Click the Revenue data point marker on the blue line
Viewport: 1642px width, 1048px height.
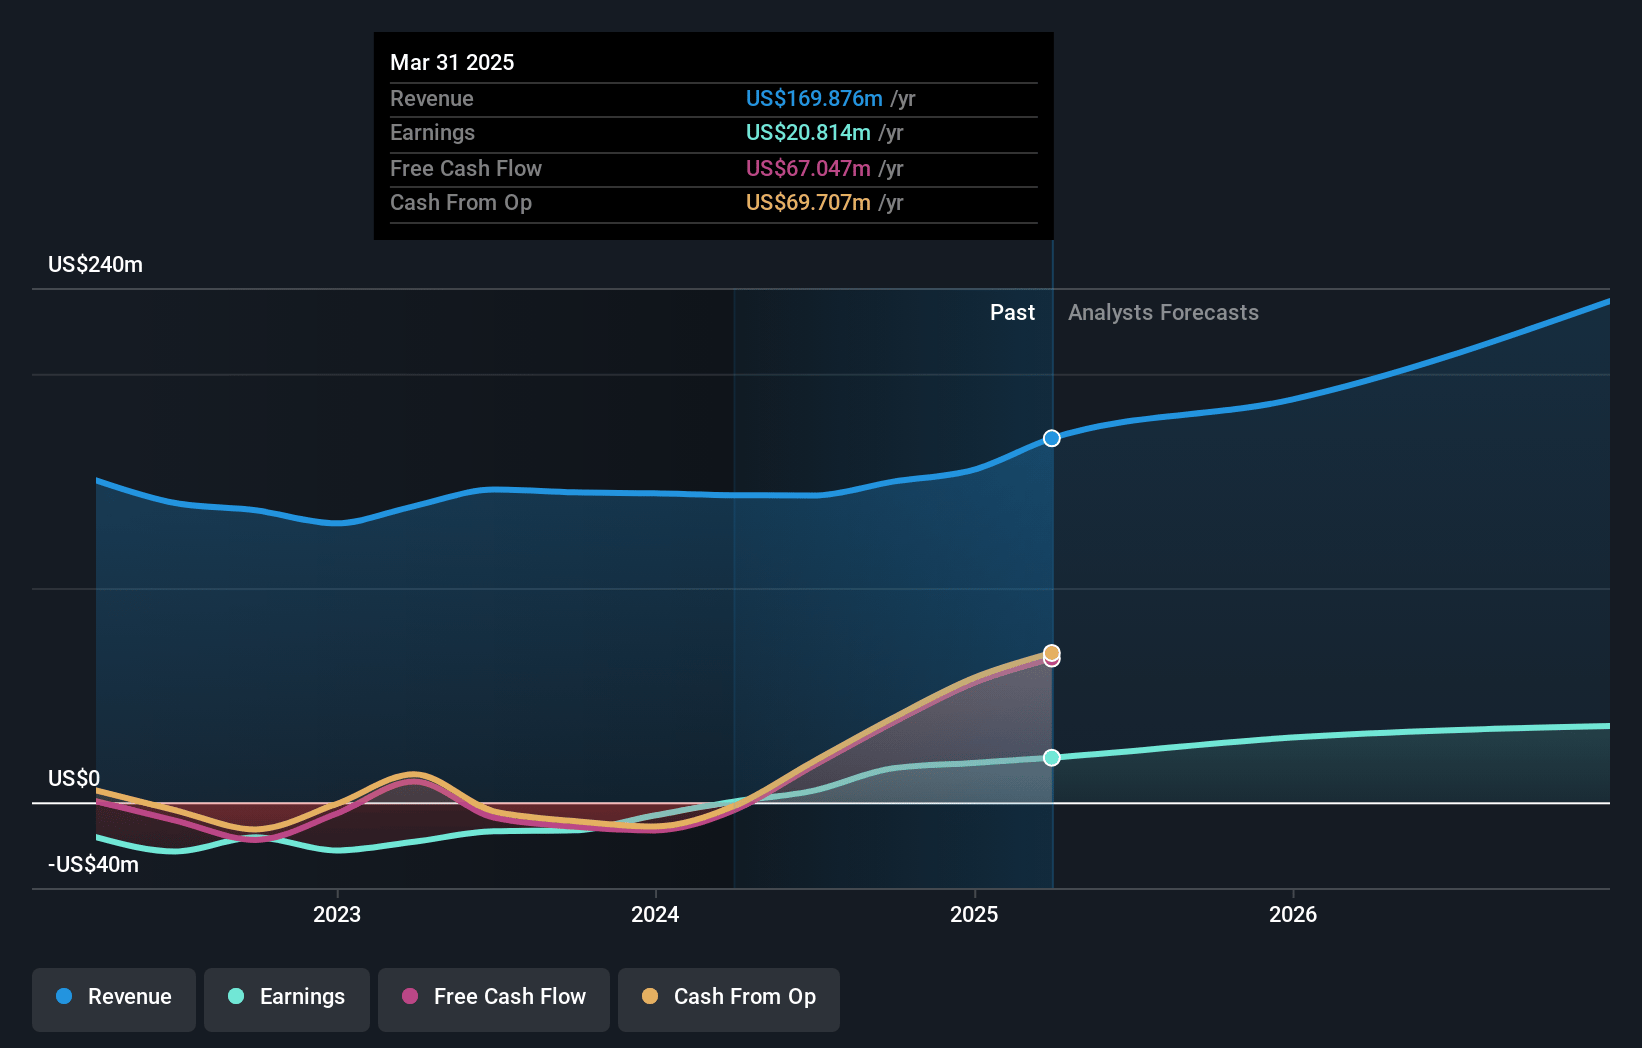tap(1052, 438)
